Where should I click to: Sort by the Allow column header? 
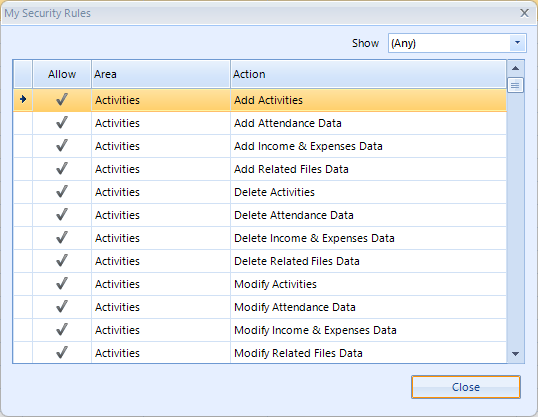[62, 74]
